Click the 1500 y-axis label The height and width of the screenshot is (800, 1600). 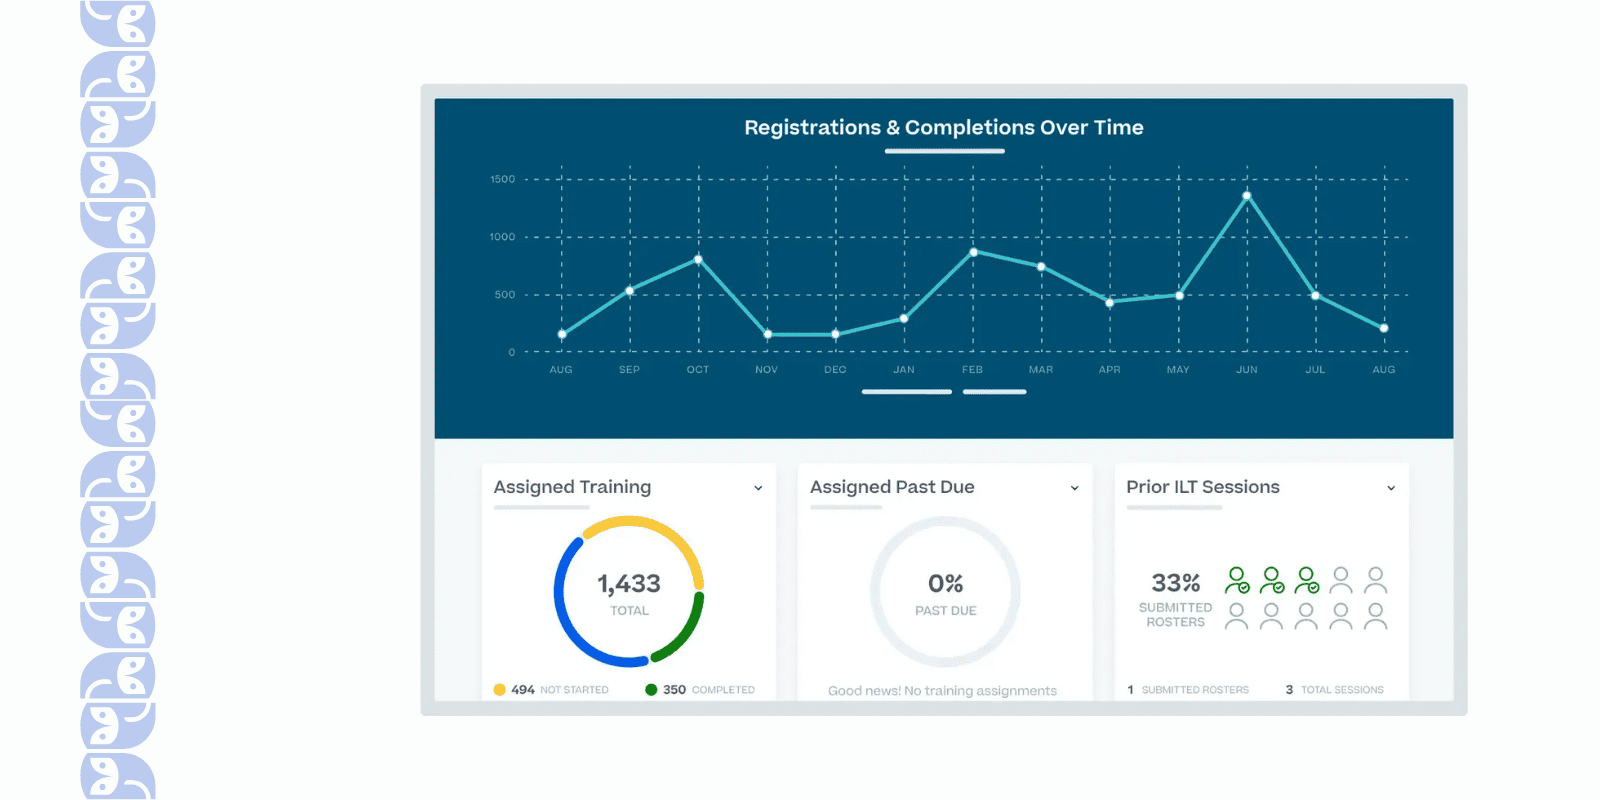[502, 180]
